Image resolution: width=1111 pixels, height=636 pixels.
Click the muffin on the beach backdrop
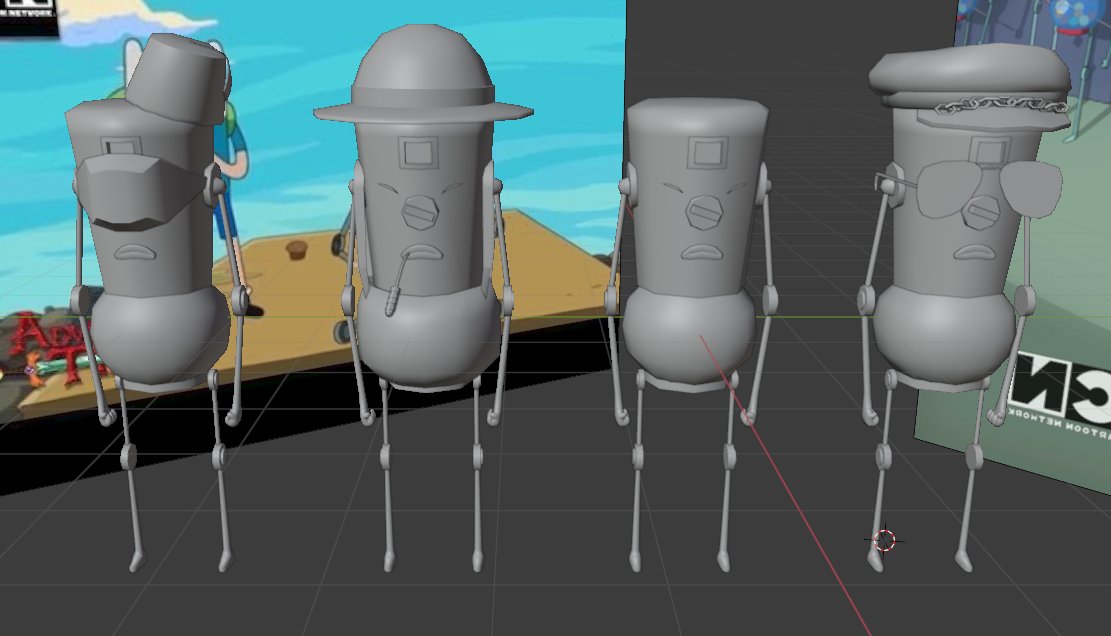(x=297, y=248)
